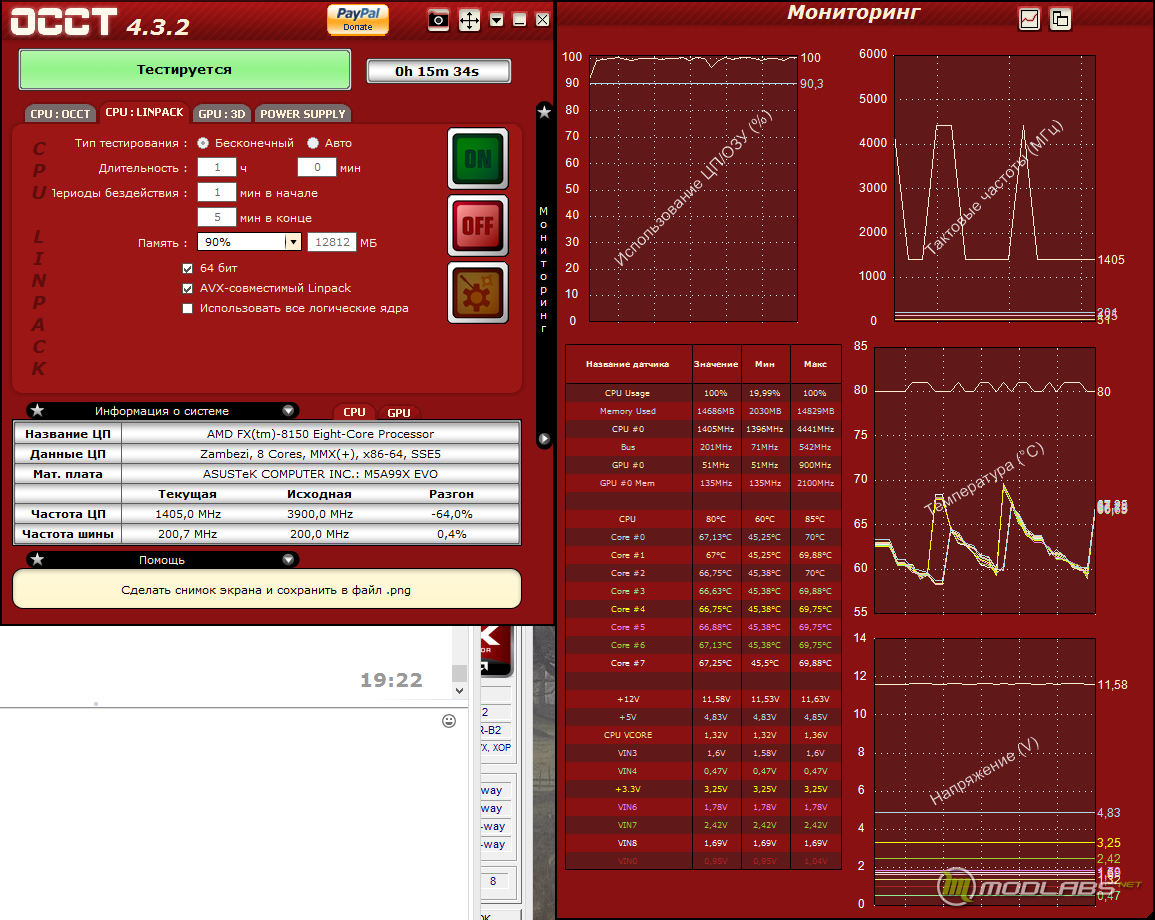Viewport: 1155px width, 920px height.
Task: Click the Макс column header
Action: pyautogui.click(x=815, y=364)
